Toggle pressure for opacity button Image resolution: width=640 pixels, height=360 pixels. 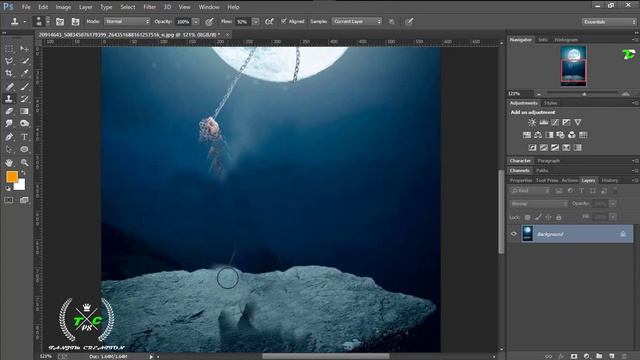[209, 22]
